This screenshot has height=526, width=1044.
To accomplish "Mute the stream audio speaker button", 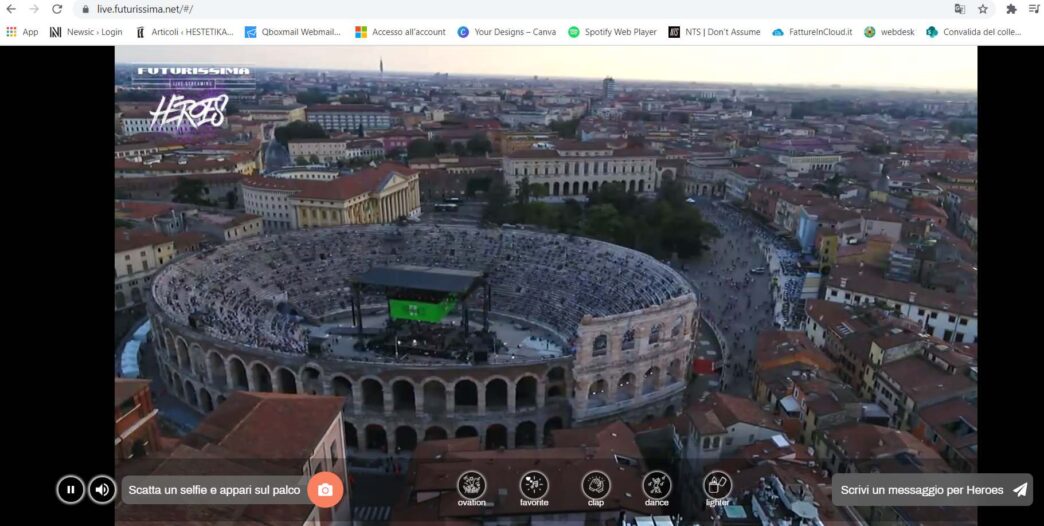I will (102, 489).
